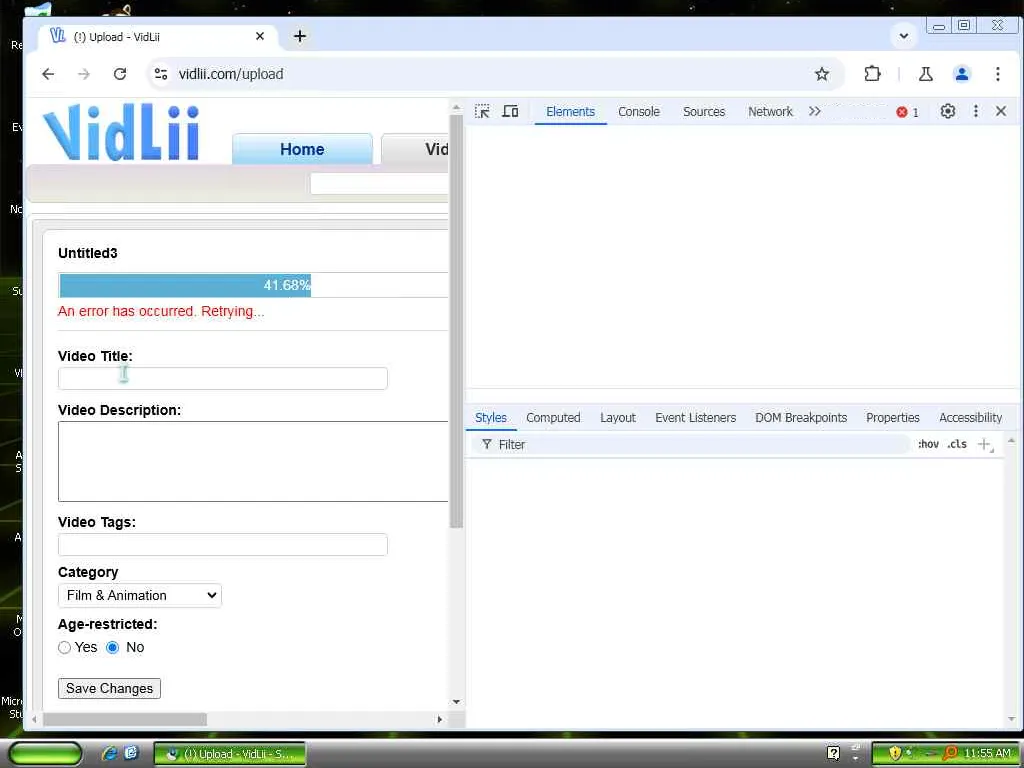This screenshot has height=768, width=1024.
Task: Click the DevTools error count badge
Action: pos(907,112)
